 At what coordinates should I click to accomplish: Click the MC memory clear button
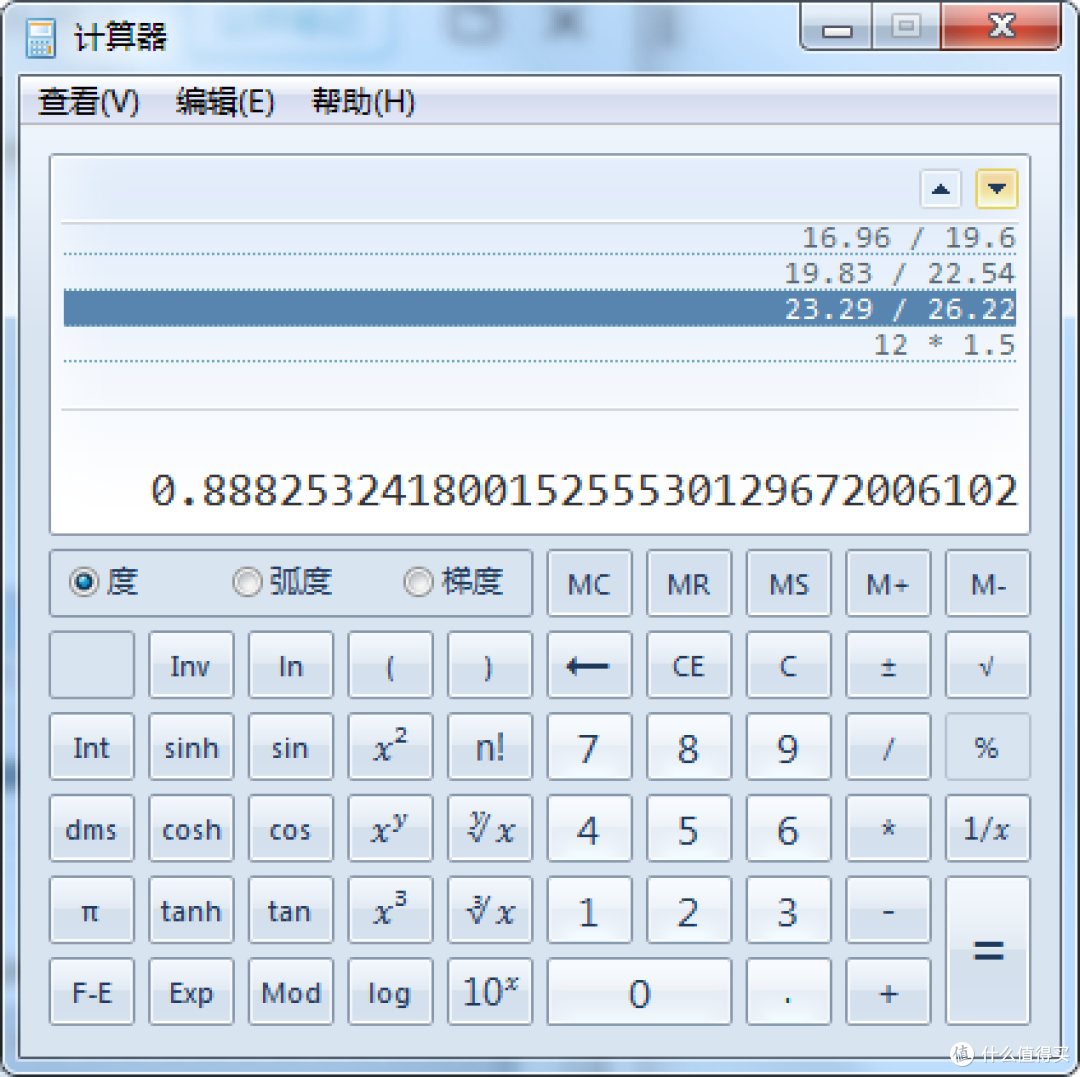pyautogui.click(x=589, y=583)
